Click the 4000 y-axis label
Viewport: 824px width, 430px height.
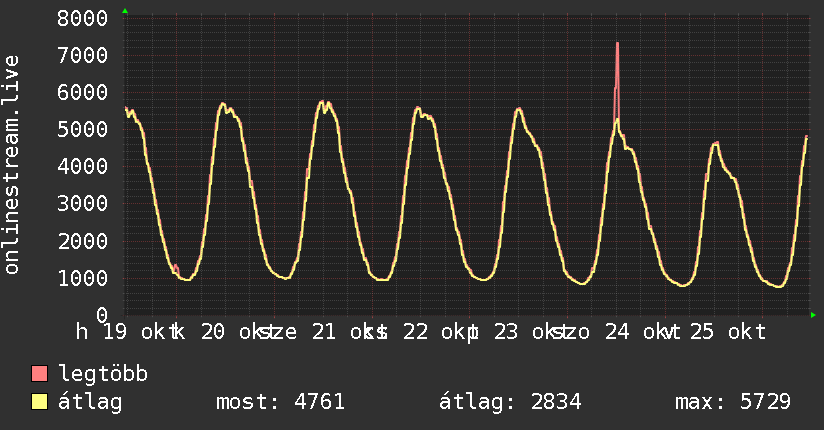click(x=83, y=167)
